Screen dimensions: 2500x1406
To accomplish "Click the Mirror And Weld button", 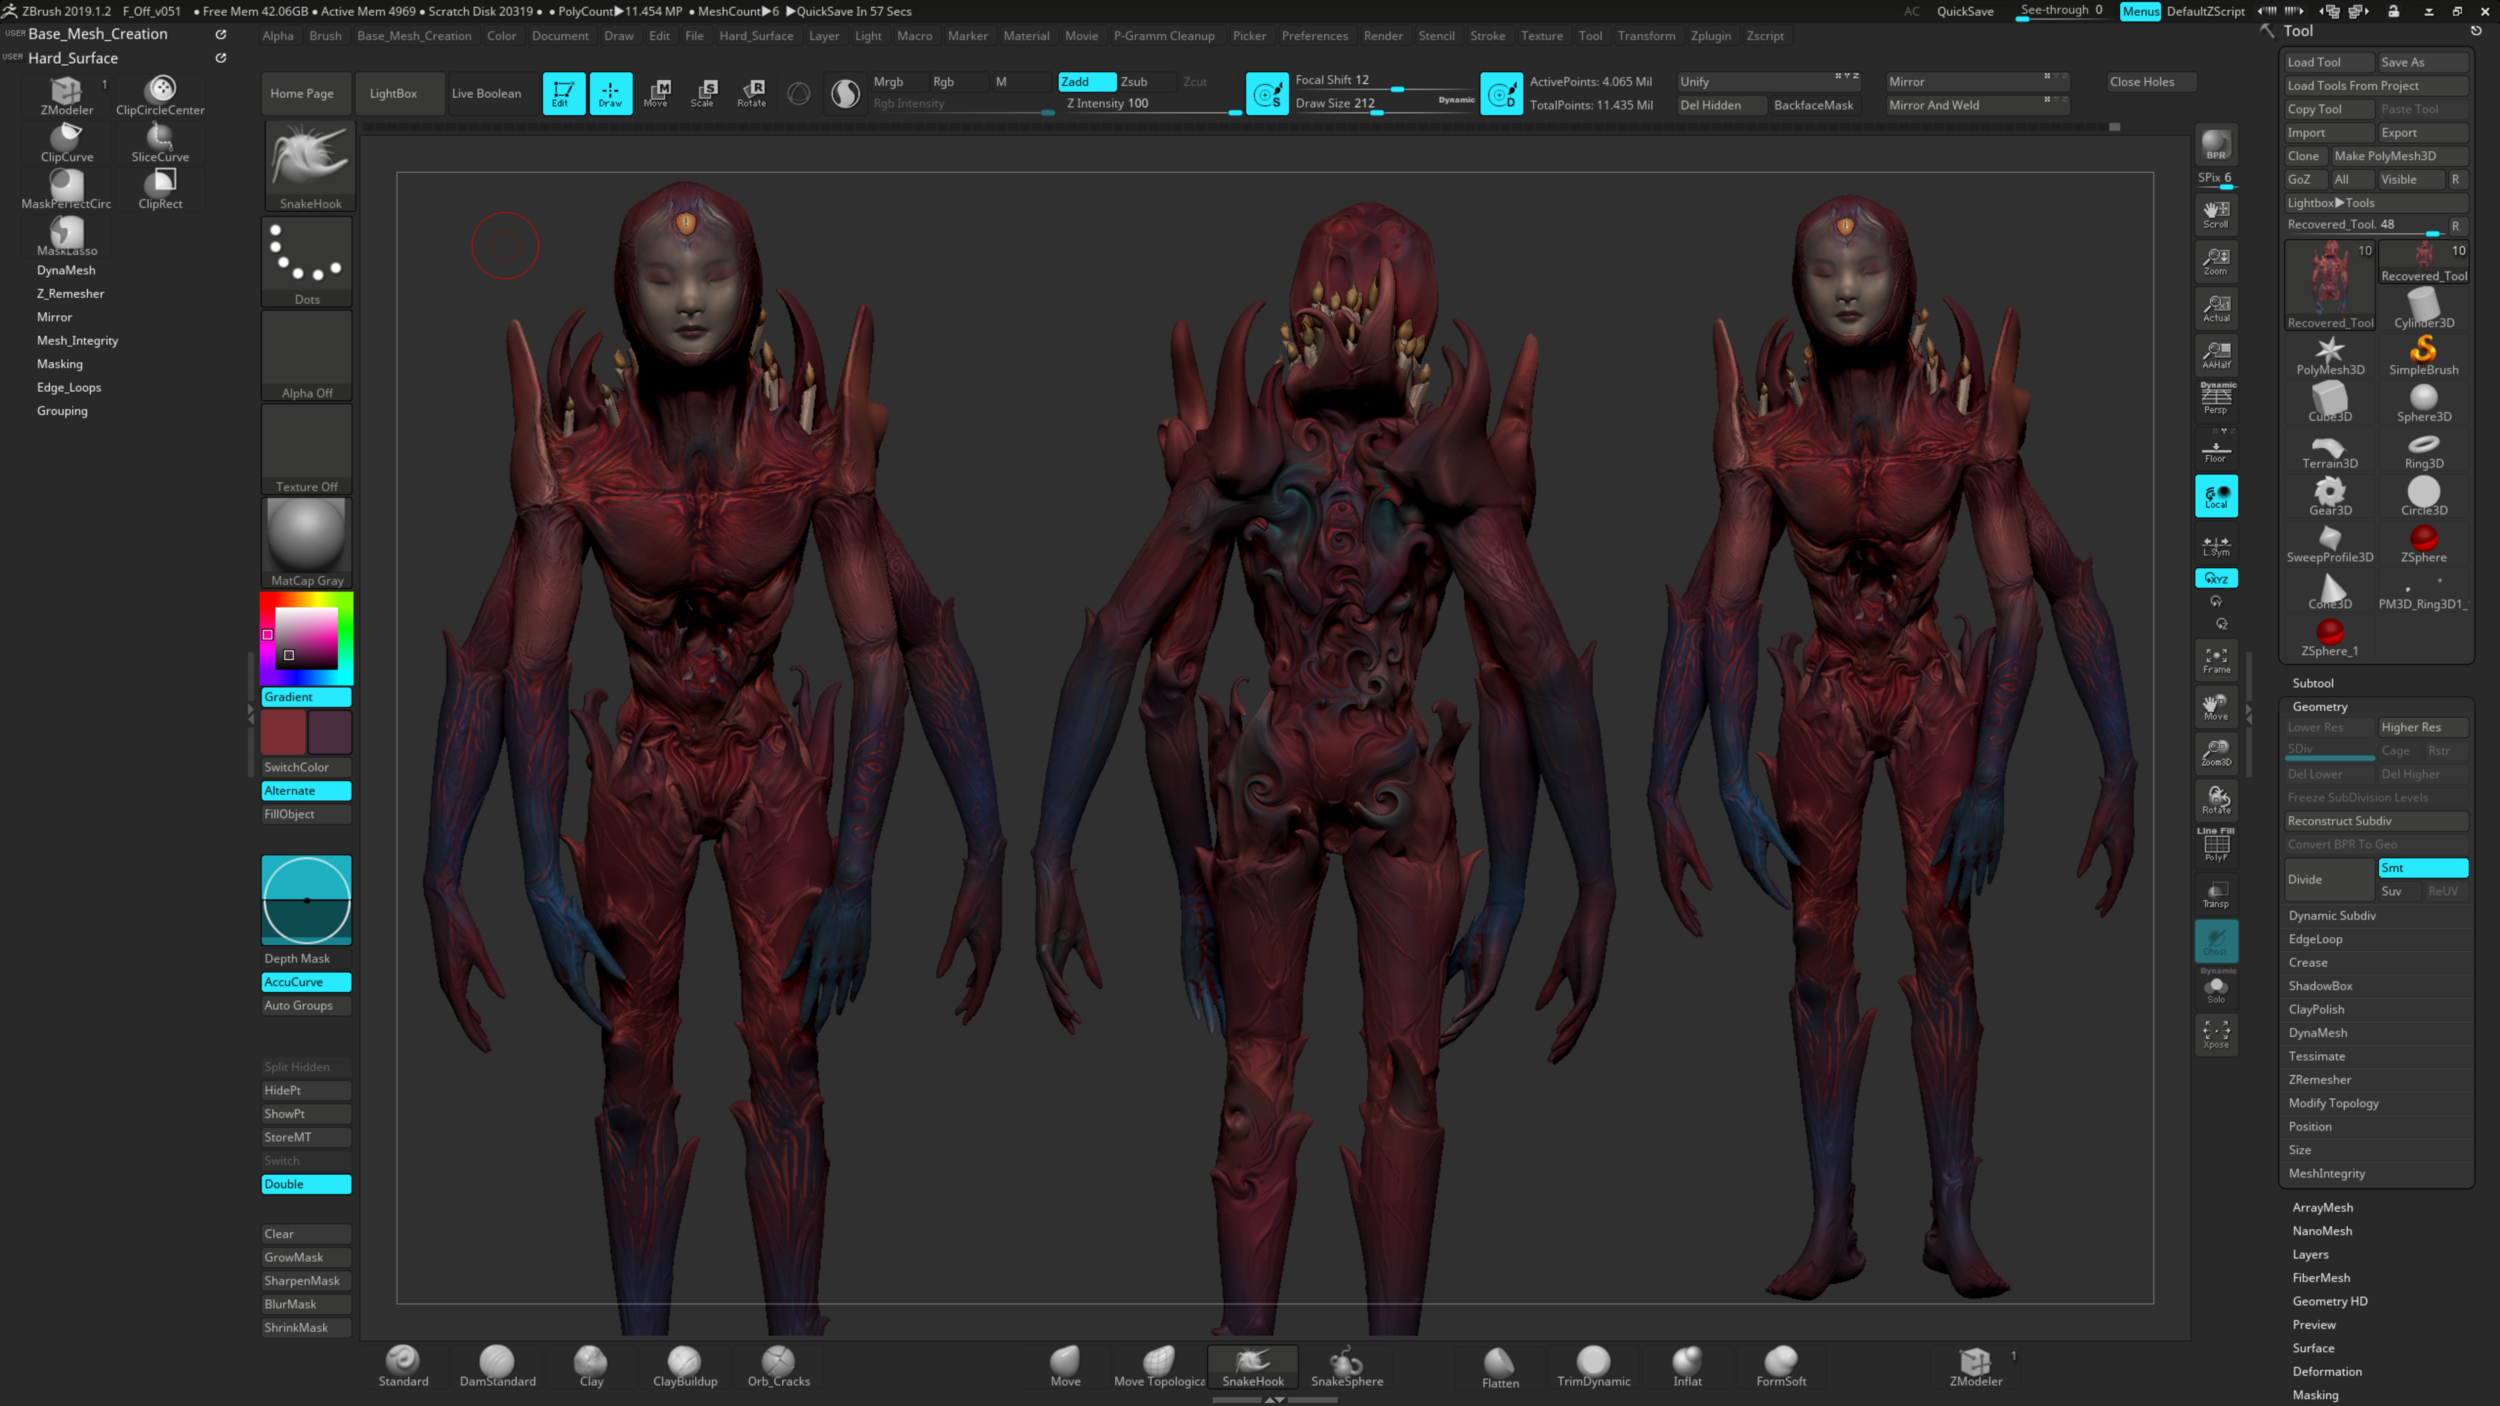I will tap(1934, 105).
